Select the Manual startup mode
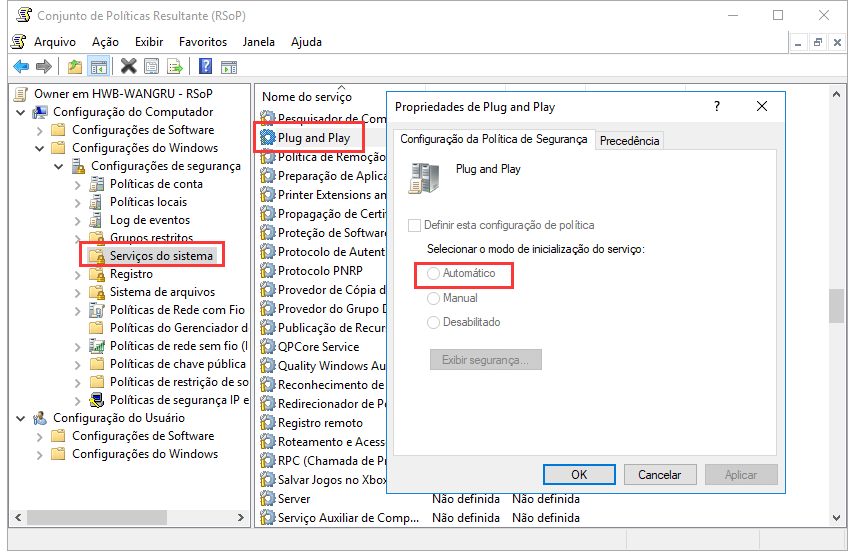 [433, 298]
